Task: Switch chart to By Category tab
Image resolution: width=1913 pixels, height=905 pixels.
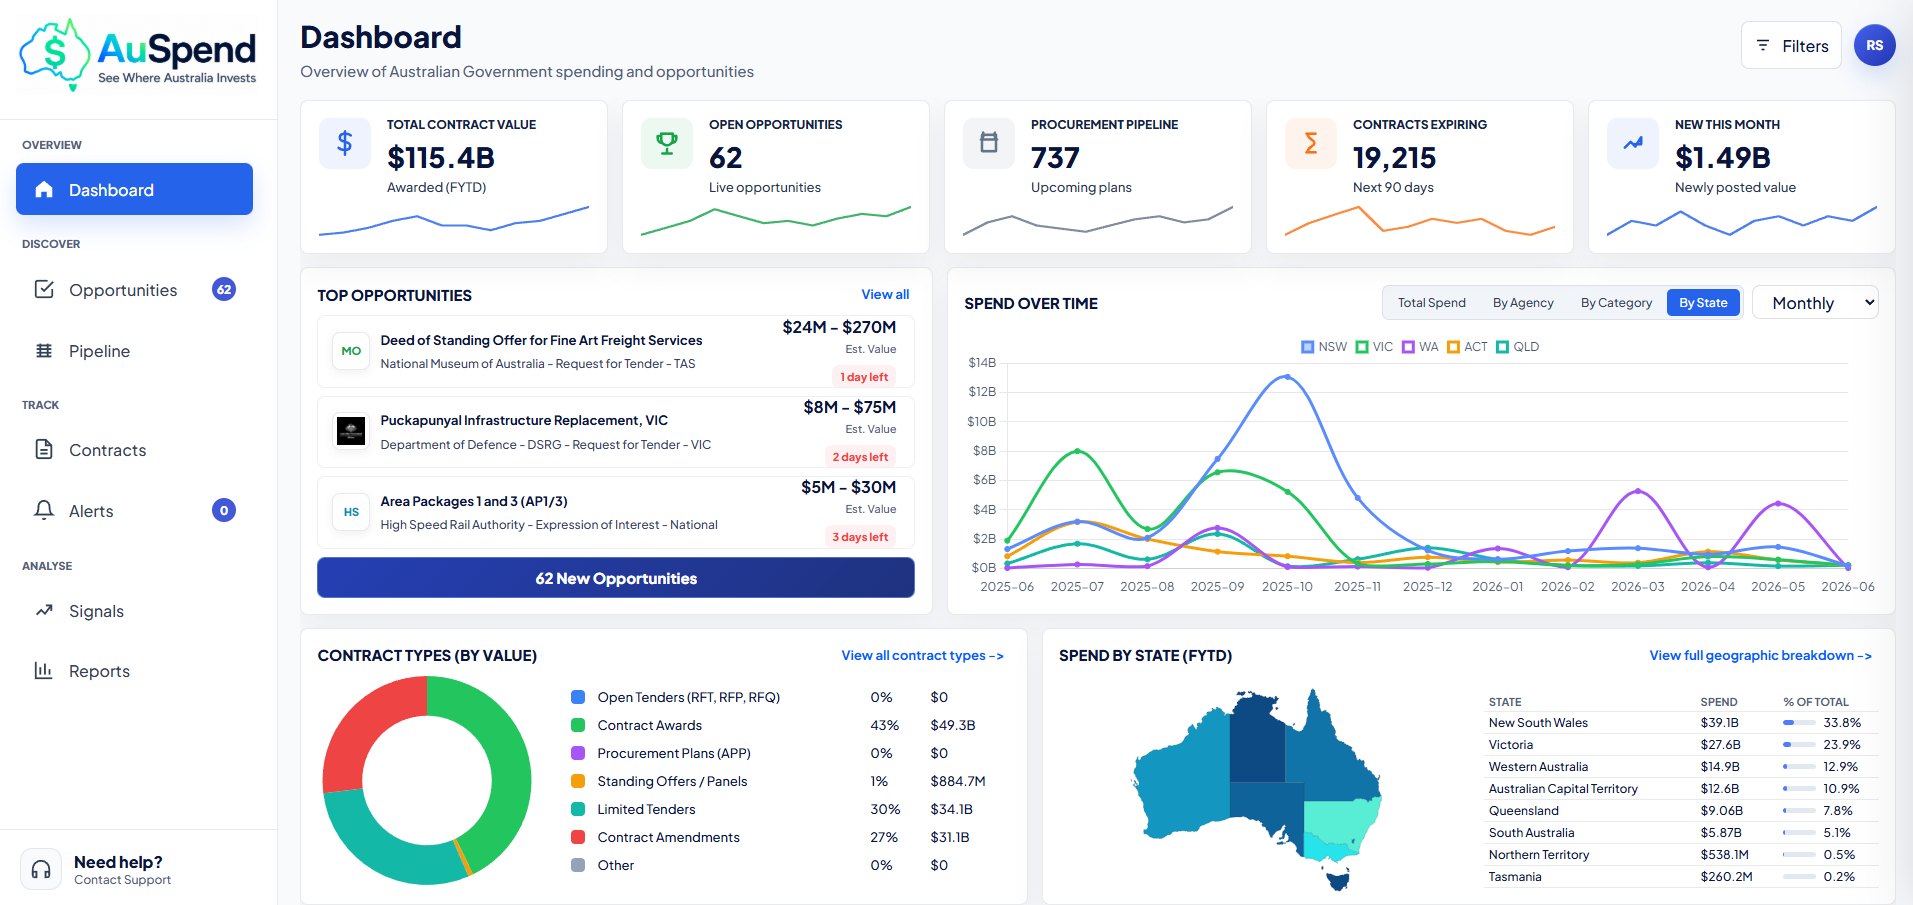Action: click(1616, 302)
